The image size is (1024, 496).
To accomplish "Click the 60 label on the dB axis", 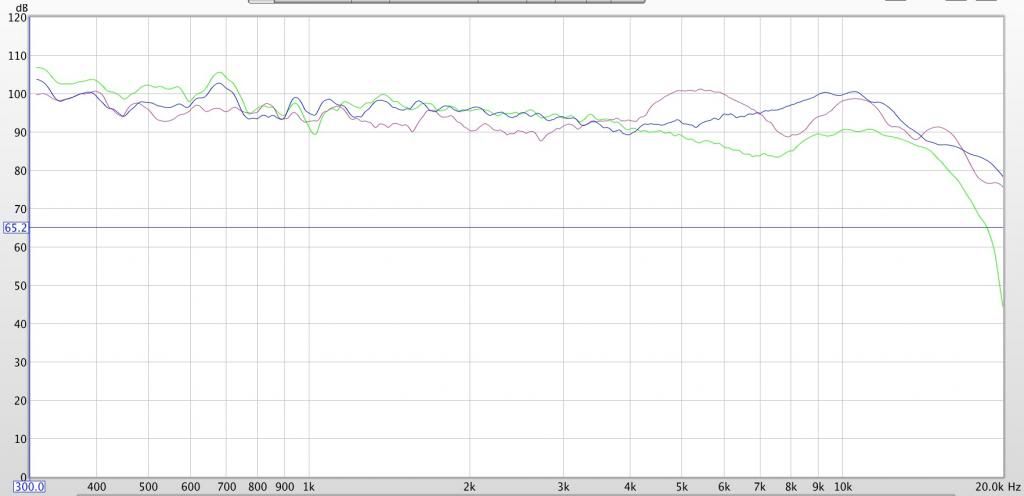I will (22, 247).
